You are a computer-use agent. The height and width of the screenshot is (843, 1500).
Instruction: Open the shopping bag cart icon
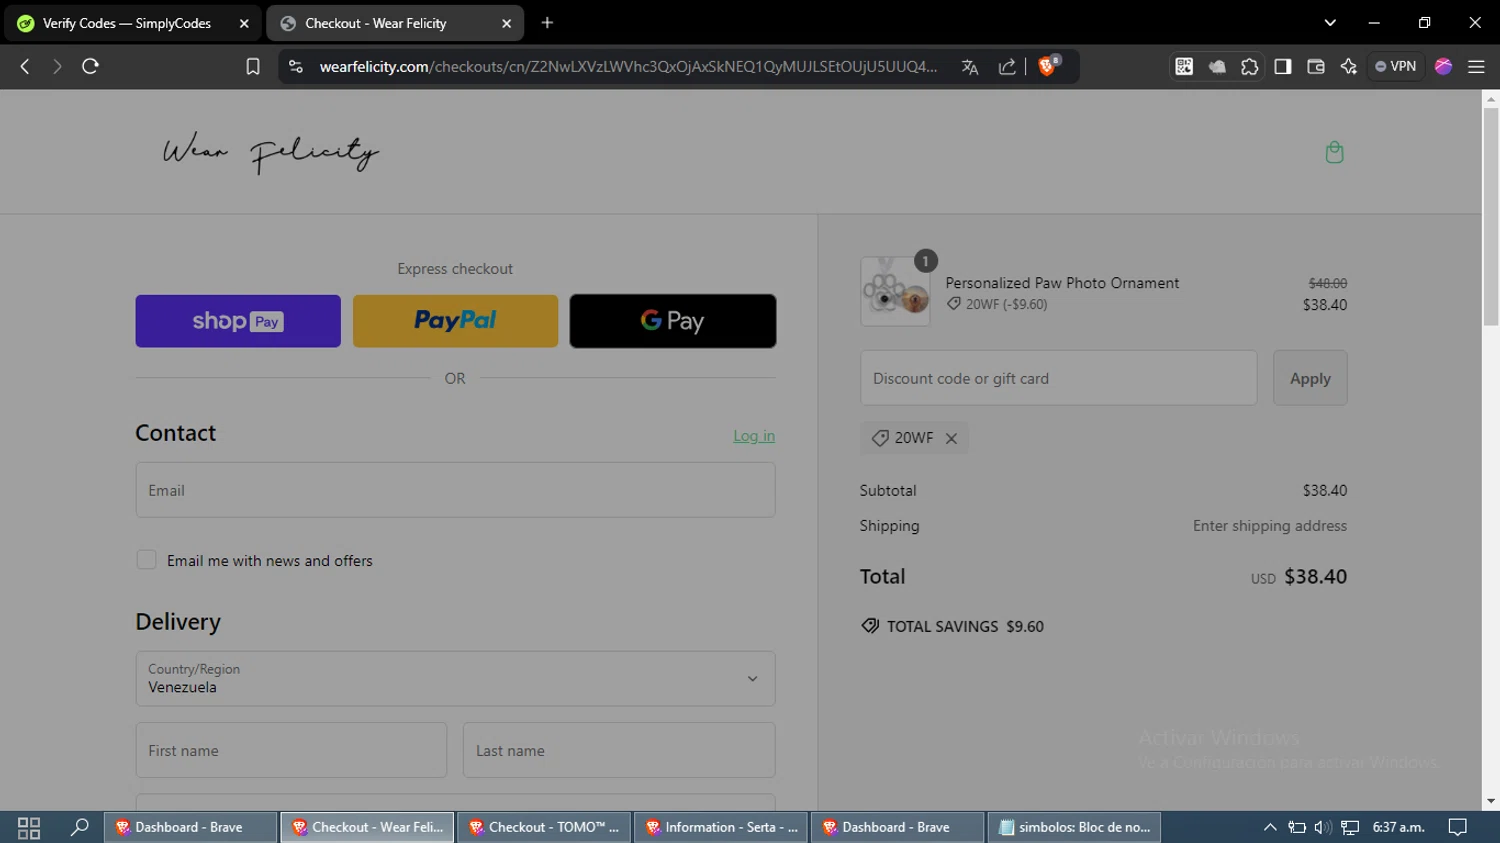1334,152
